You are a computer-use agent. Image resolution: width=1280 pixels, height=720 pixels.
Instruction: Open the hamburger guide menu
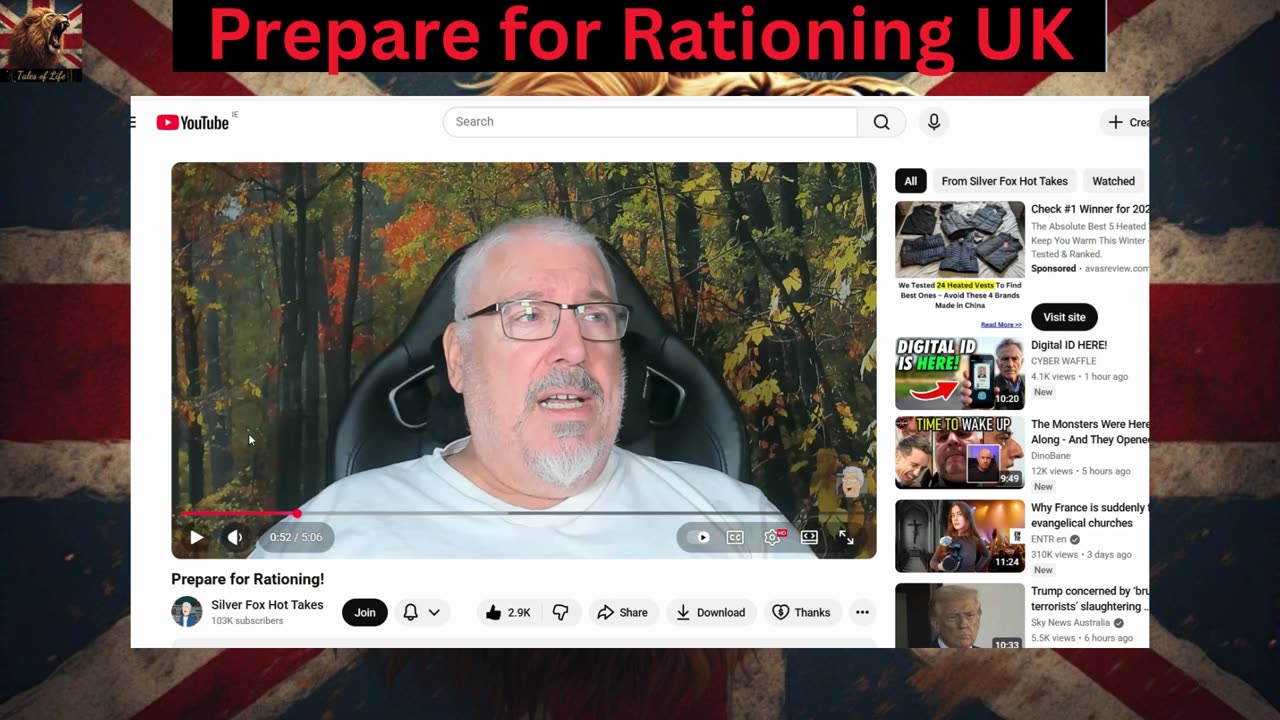tap(132, 122)
